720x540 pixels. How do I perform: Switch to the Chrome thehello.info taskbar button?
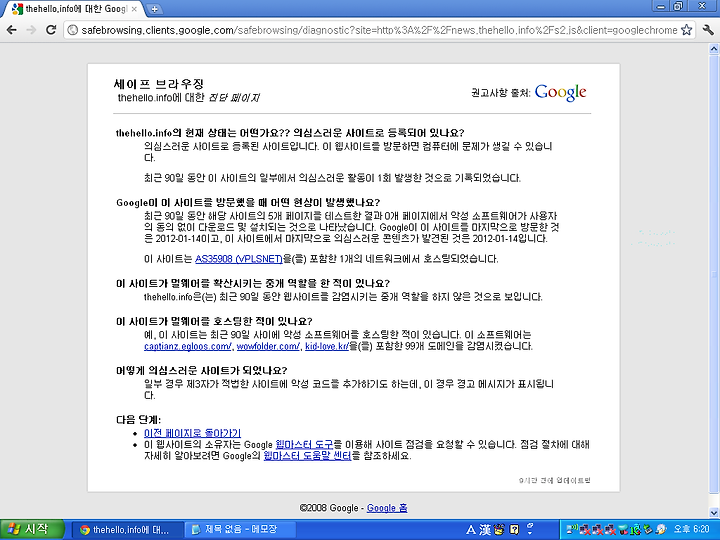point(129,529)
